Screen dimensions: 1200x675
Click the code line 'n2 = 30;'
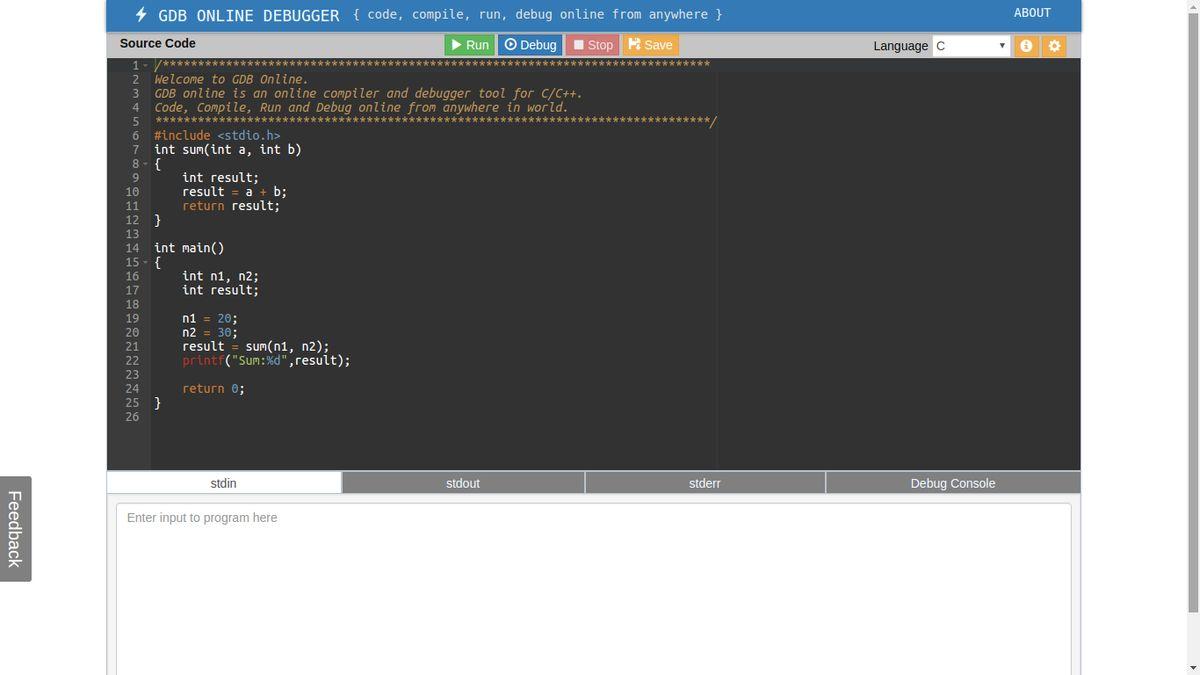(210, 332)
